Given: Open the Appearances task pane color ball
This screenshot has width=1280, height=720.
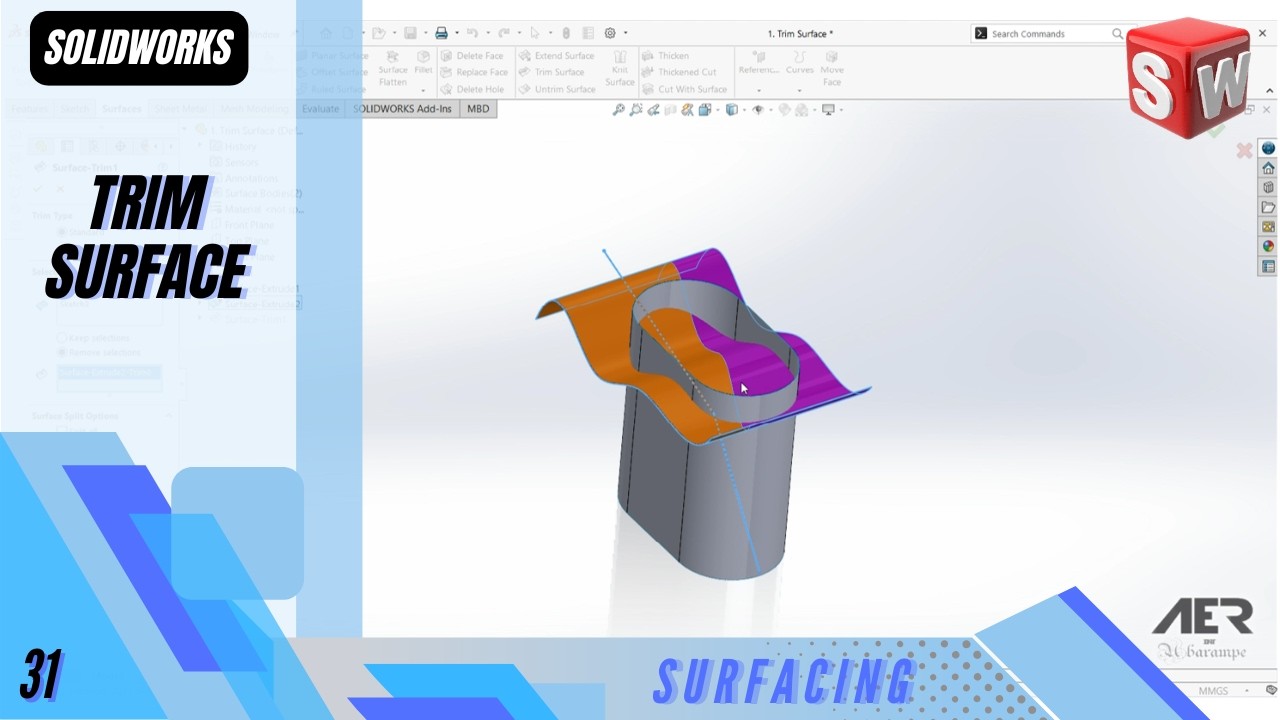Looking at the screenshot, I should (1268, 247).
